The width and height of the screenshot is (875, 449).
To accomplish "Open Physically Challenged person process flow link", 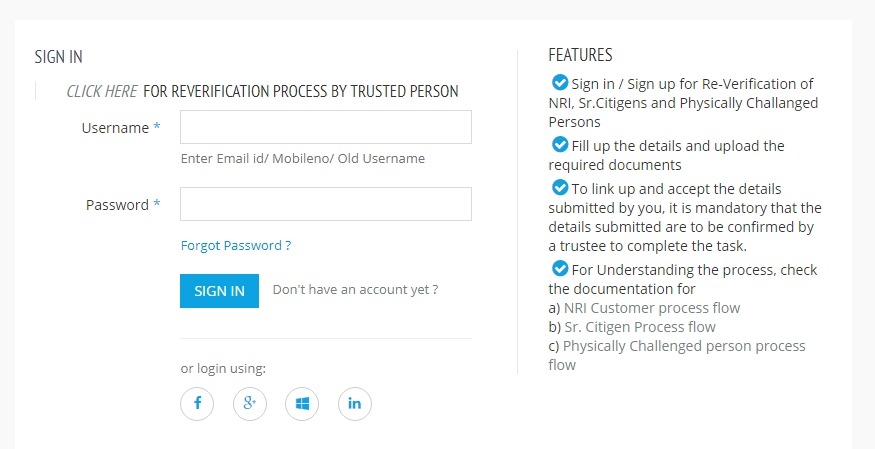I will tap(684, 346).
